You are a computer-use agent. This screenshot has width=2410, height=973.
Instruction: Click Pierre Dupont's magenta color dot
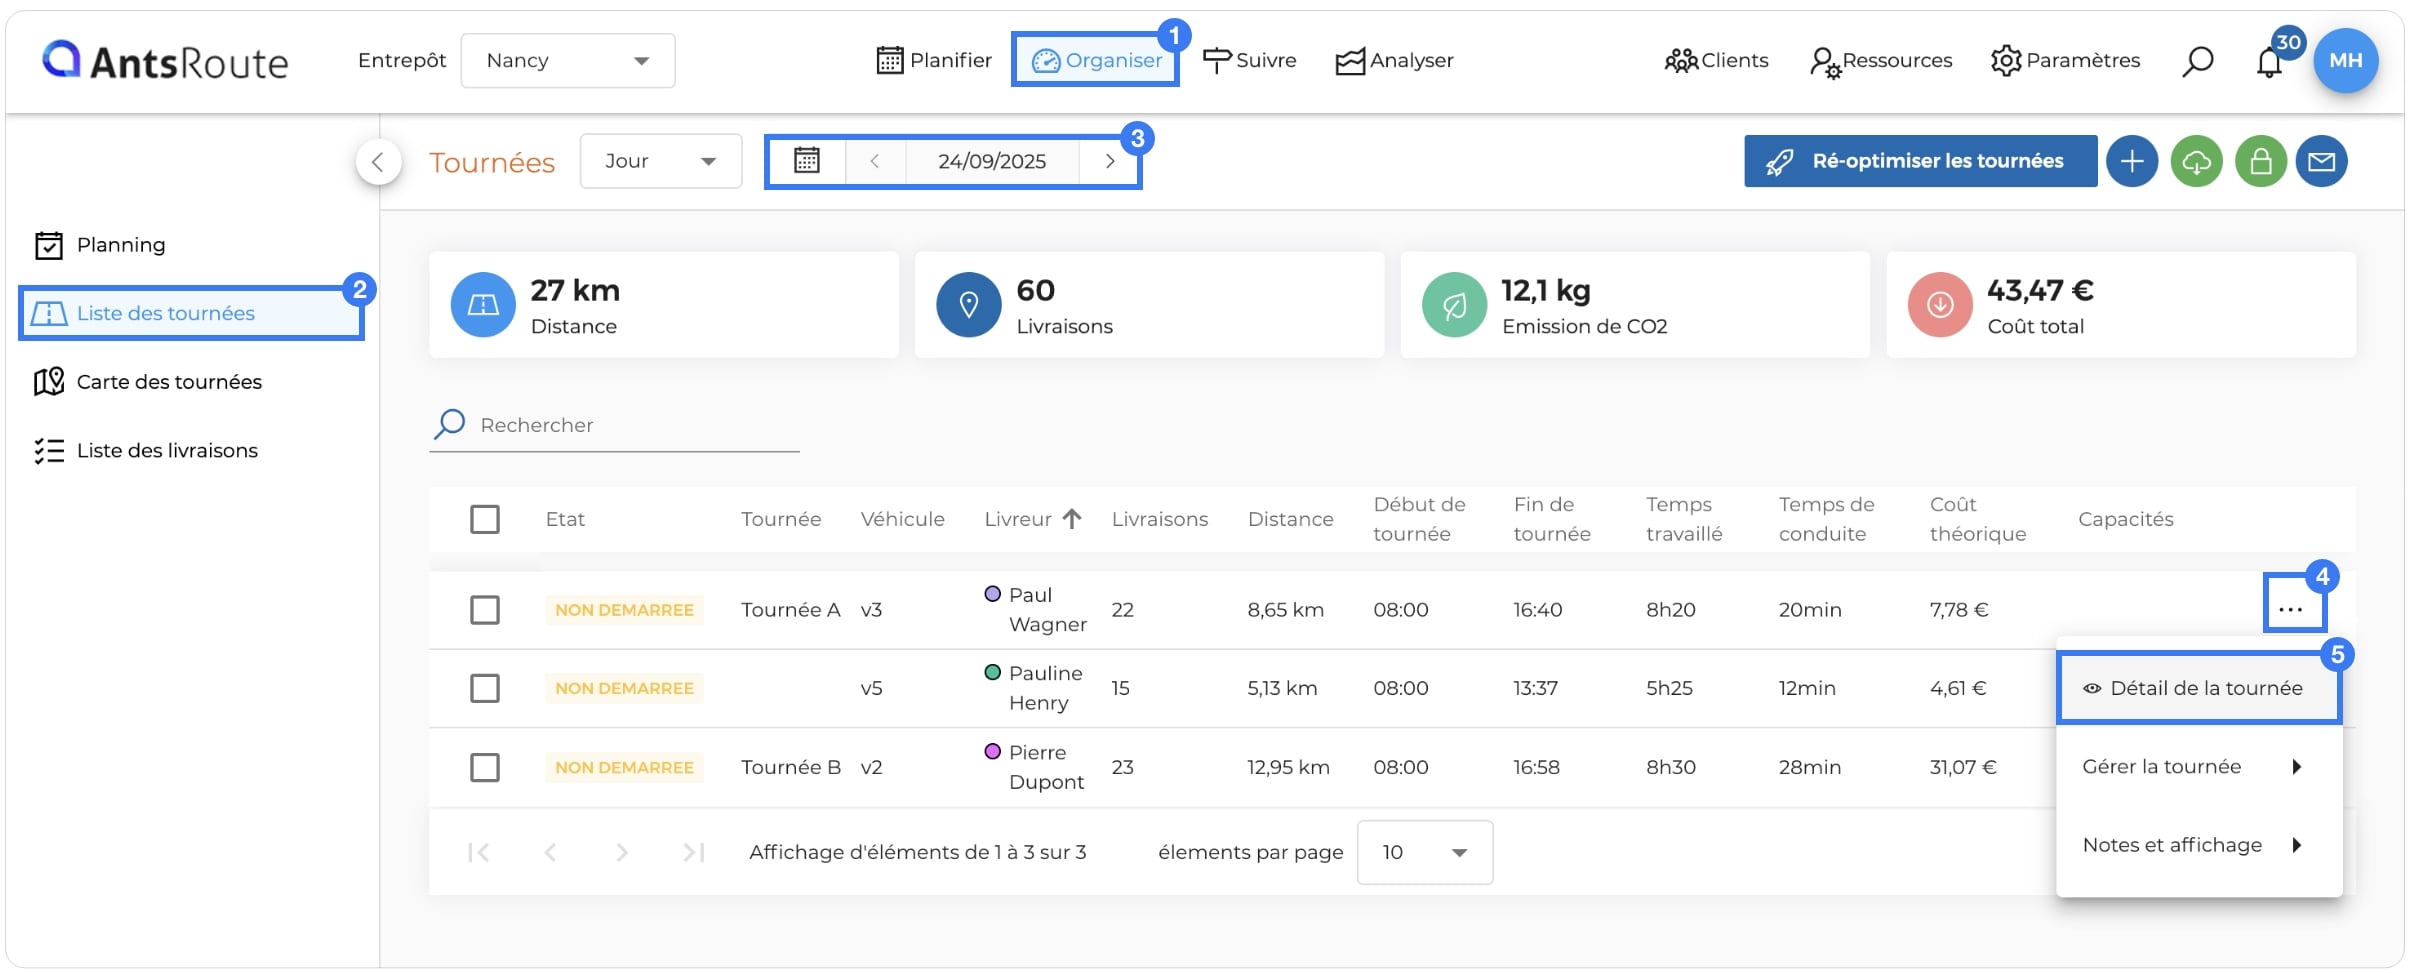coord(993,751)
